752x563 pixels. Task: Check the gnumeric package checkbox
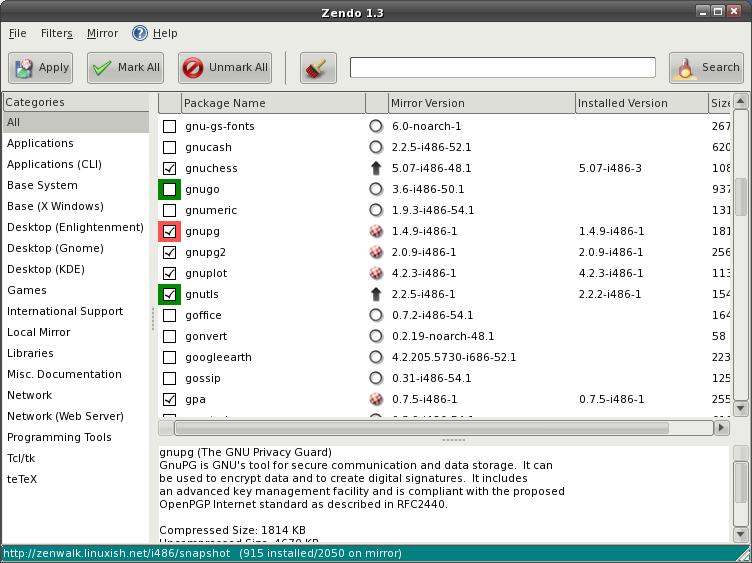169,211
